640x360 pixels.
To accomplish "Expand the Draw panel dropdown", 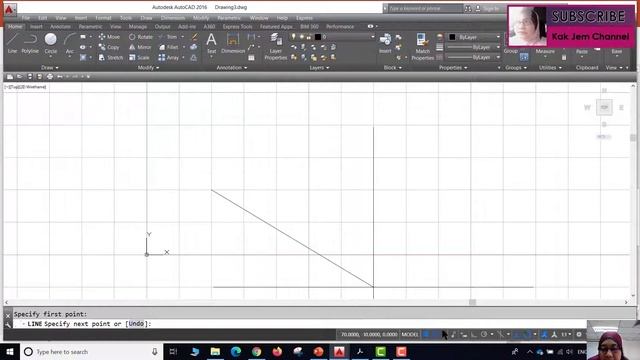I will (x=50, y=67).
